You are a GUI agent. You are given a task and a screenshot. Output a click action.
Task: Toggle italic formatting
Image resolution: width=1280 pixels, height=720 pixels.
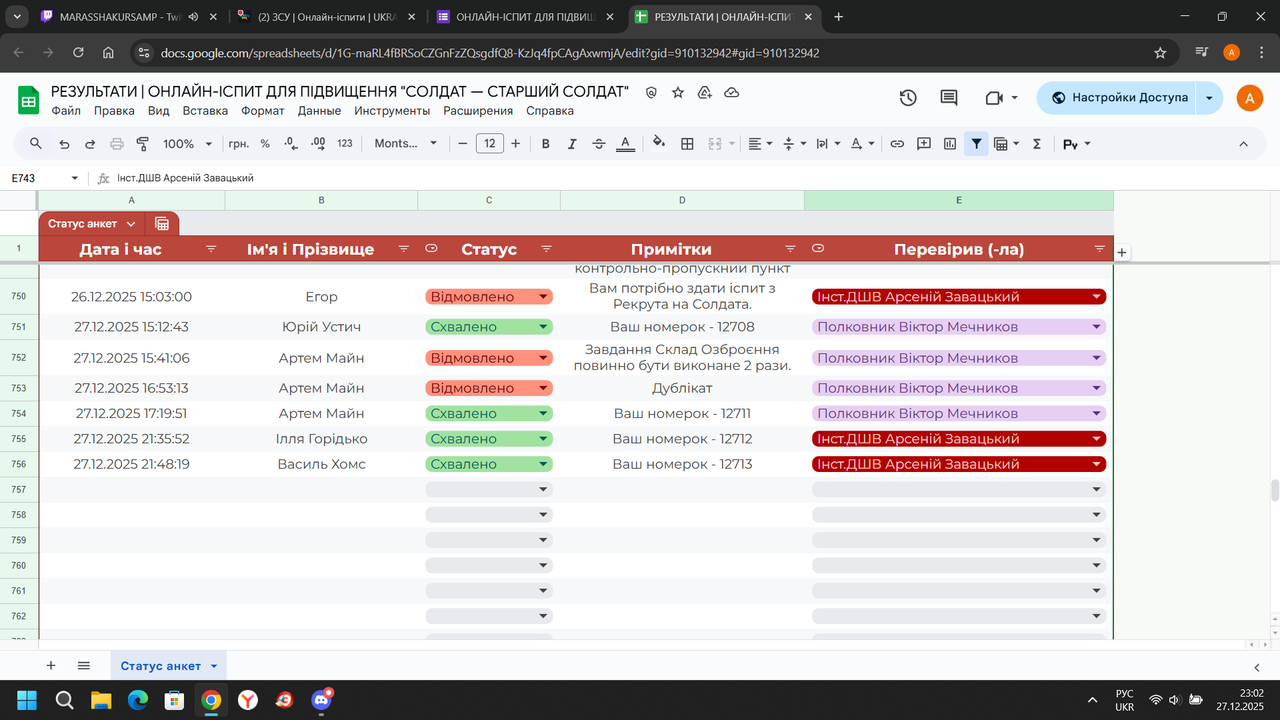572,144
